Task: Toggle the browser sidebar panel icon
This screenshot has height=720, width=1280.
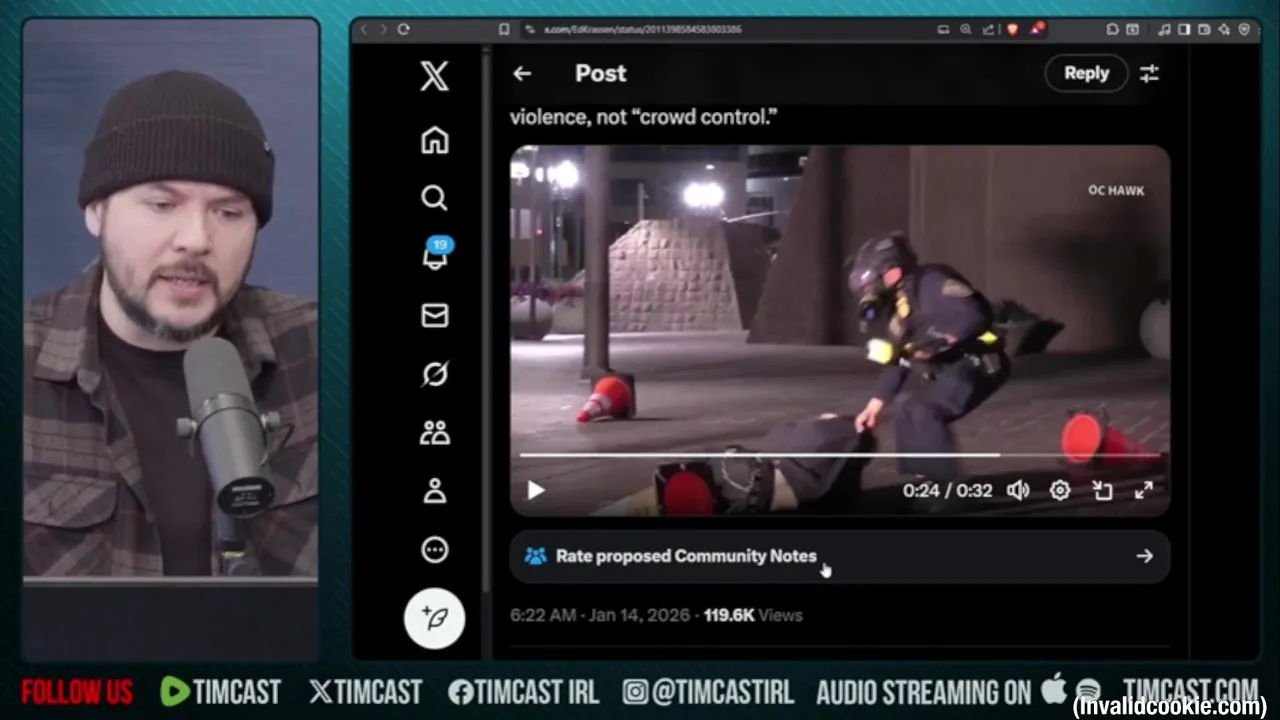Action: click(x=1184, y=29)
